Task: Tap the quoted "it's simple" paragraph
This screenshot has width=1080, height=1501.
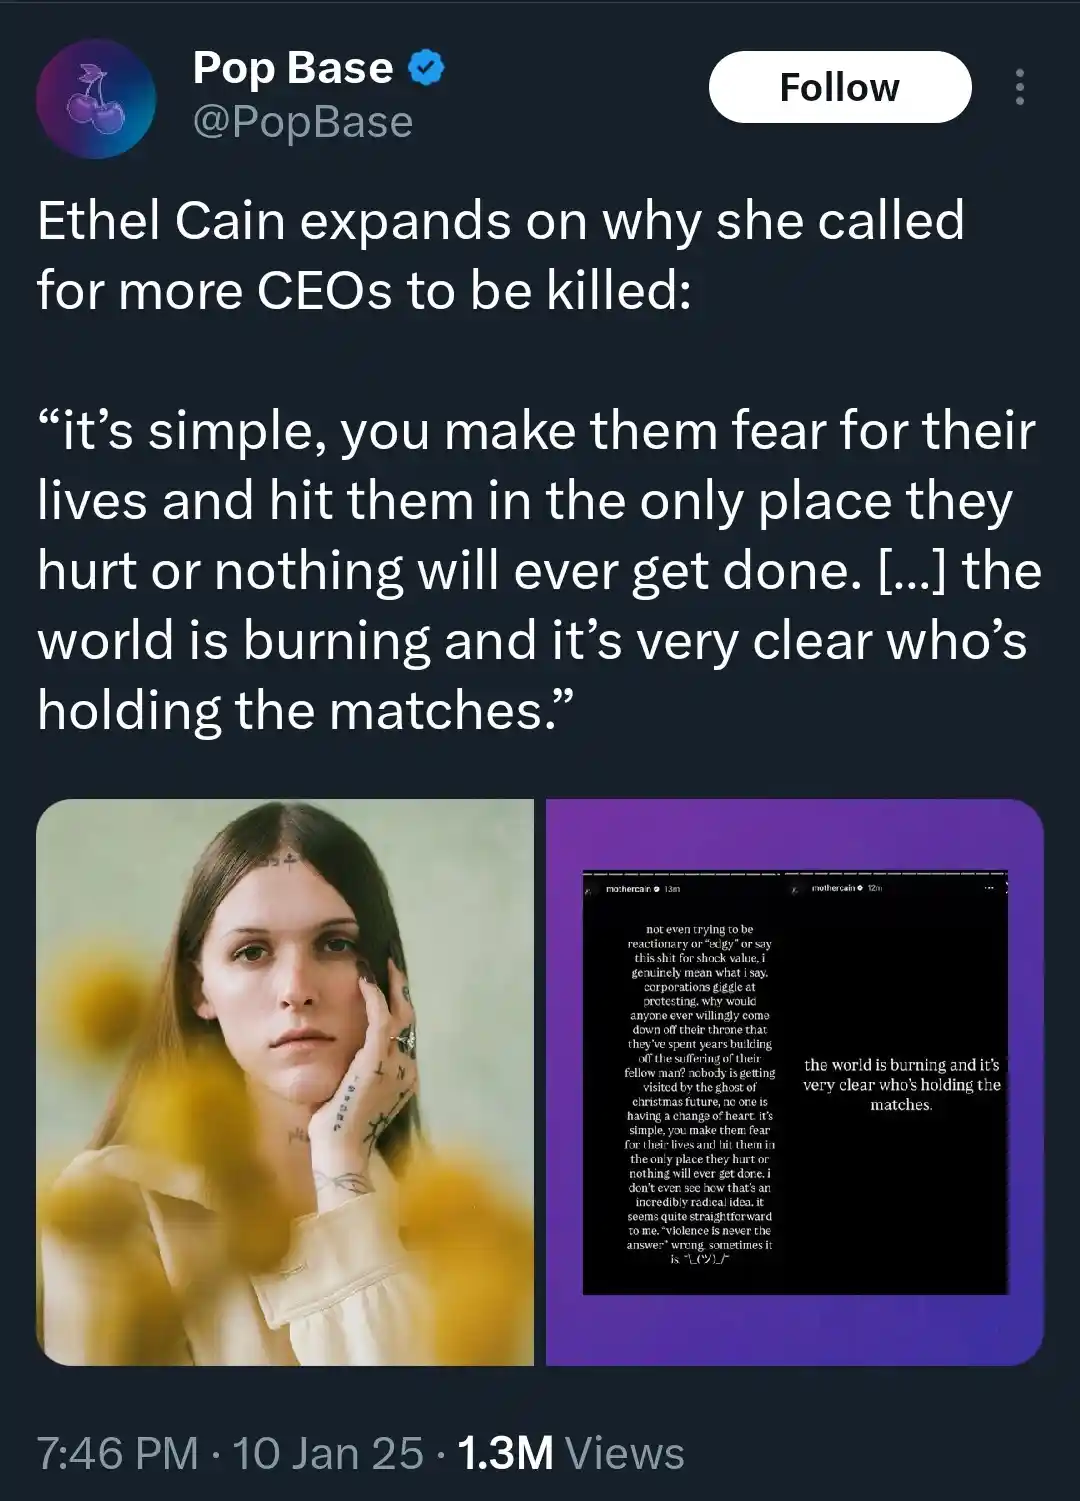Action: coord(538,570)
